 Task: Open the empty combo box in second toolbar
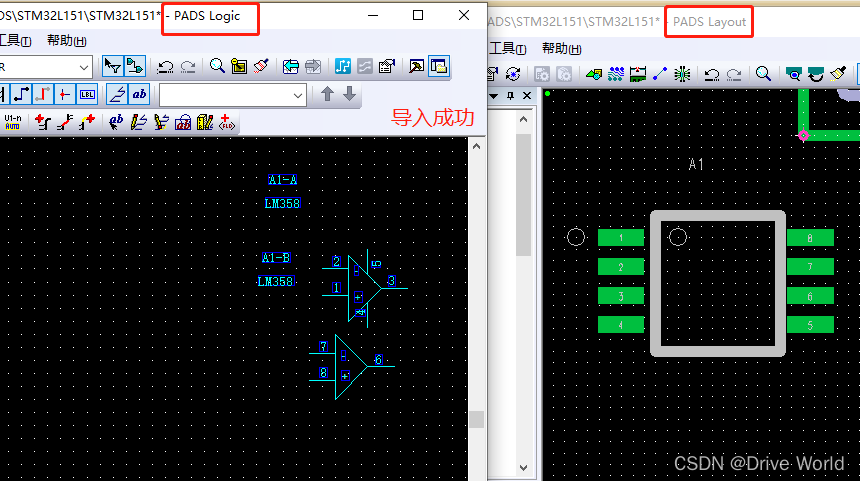tap(233, 95)
